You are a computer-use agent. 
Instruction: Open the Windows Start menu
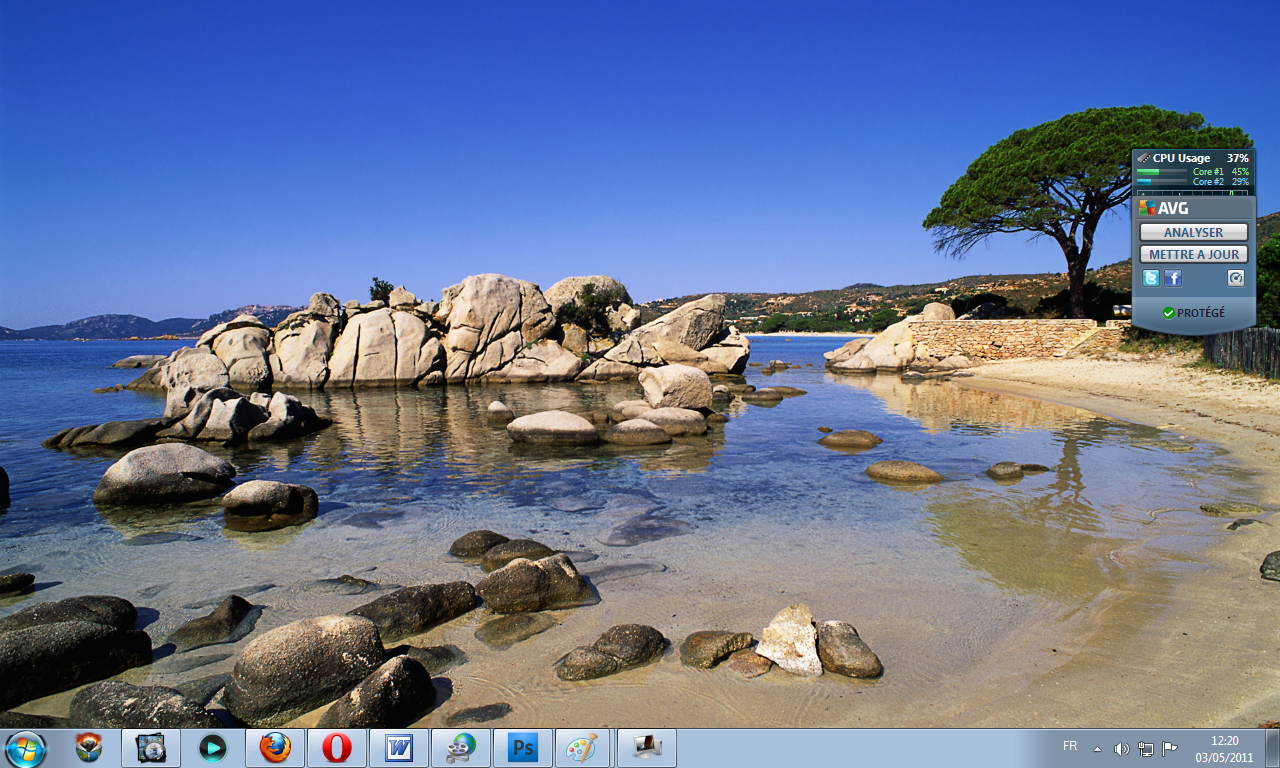click(x=25, y=748)
